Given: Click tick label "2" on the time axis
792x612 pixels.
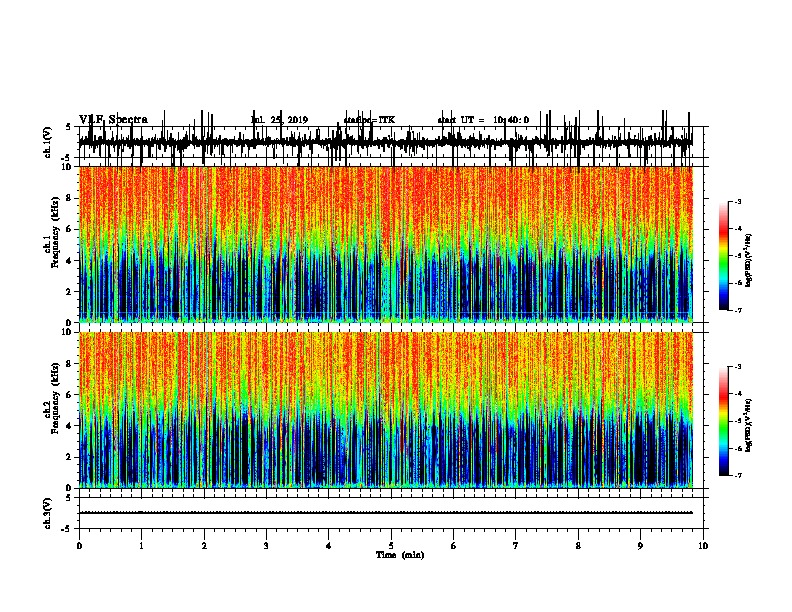Looking at the screenshot, I should point(204,546).
